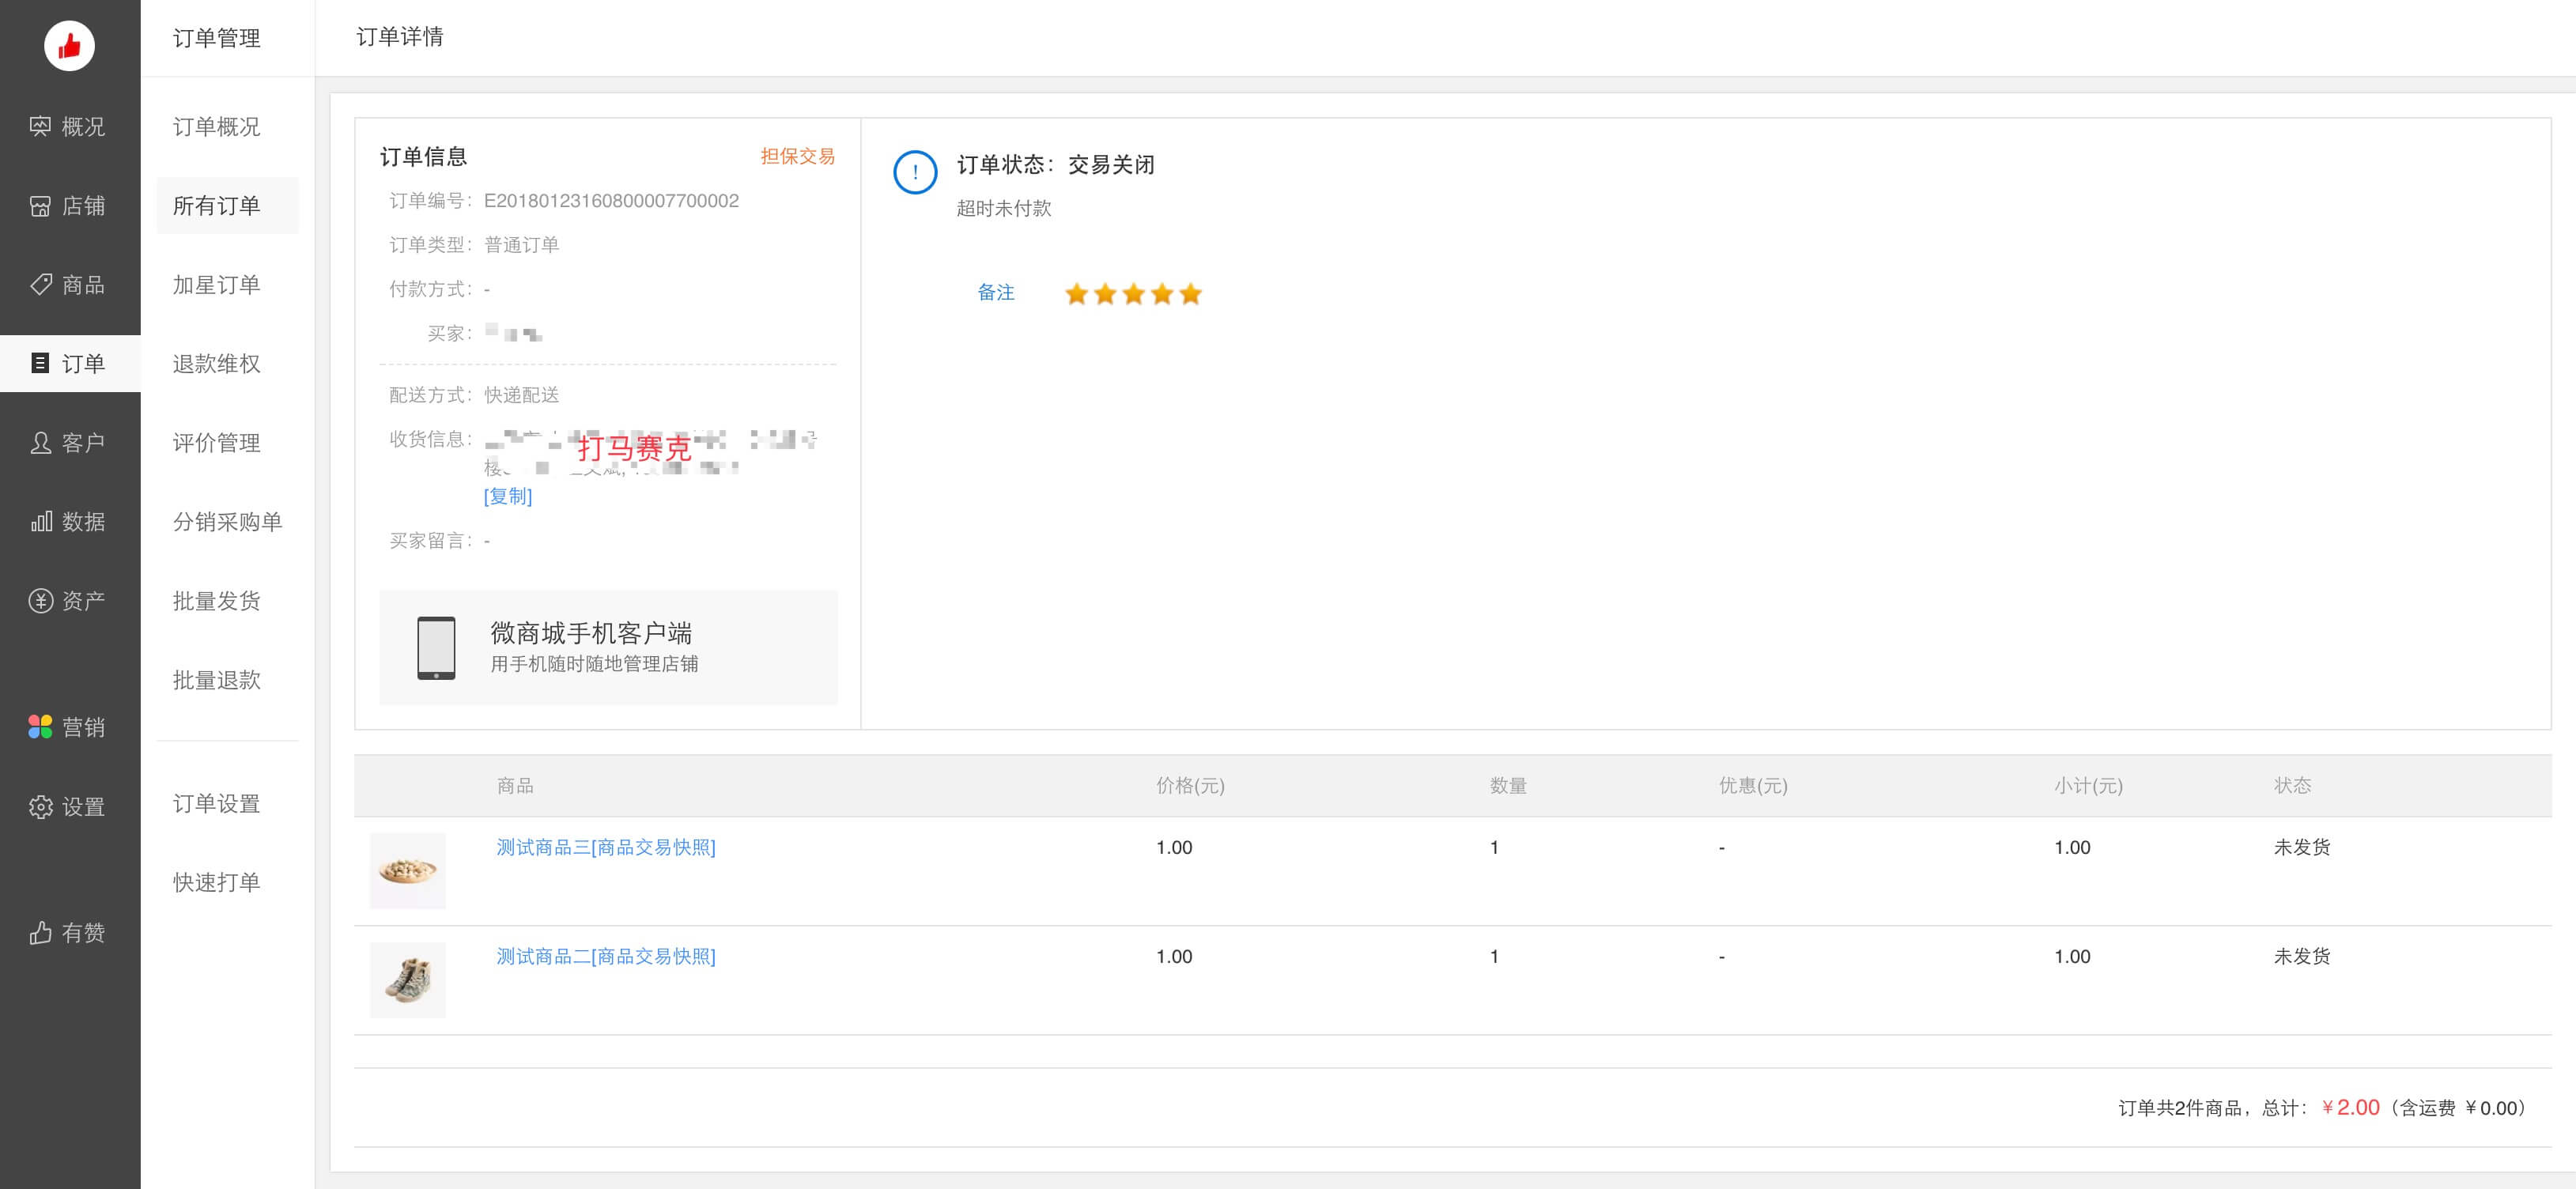Click the 订单详情 page title

pos(399,36)
